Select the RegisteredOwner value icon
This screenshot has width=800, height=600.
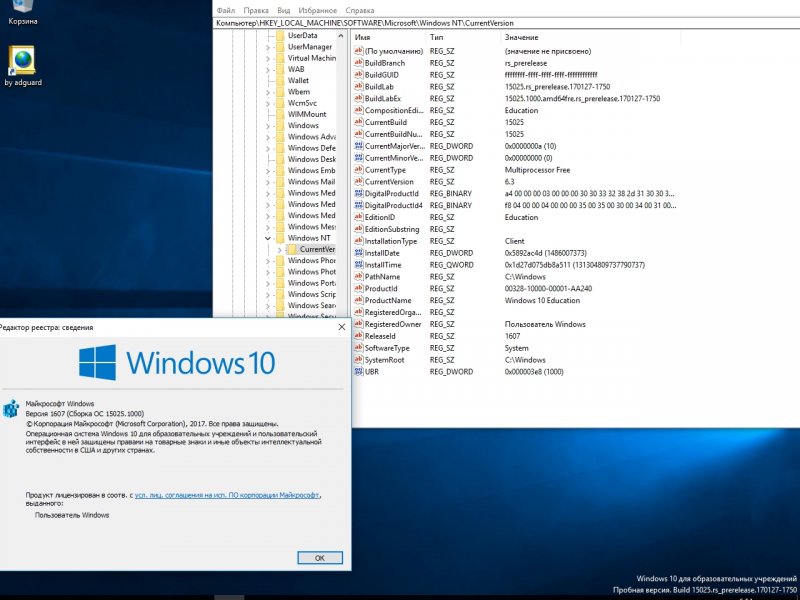pos(358,324)
